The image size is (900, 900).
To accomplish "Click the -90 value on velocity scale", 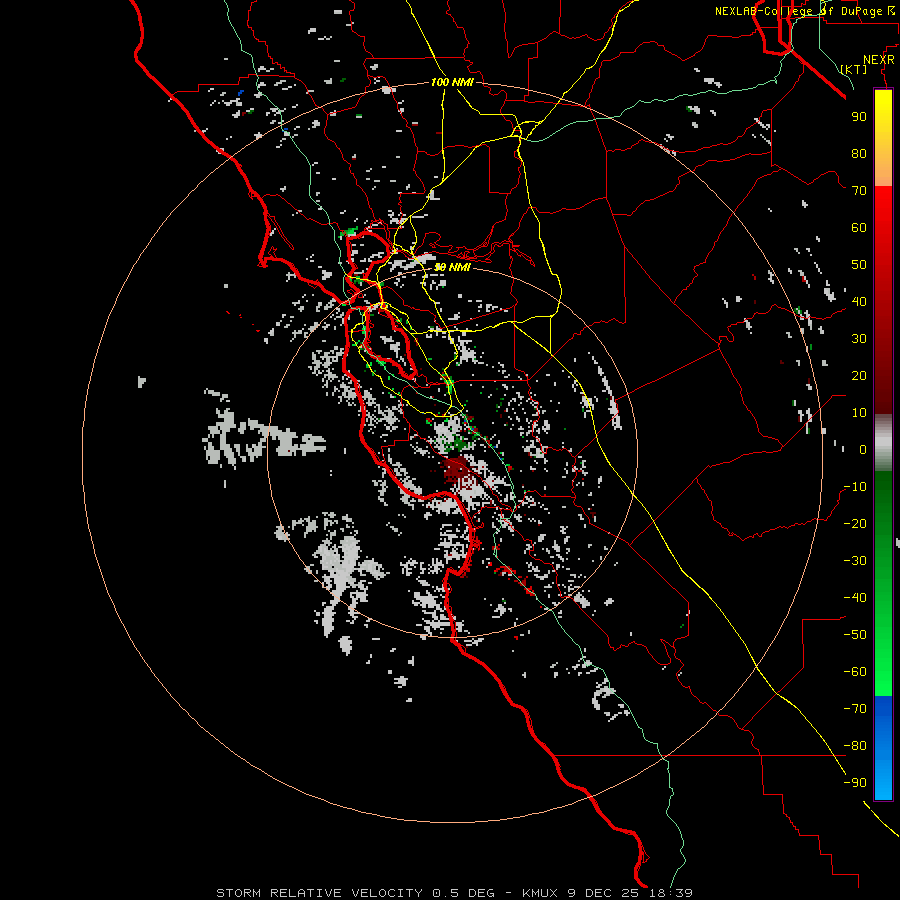I will (x=855, y=783).
